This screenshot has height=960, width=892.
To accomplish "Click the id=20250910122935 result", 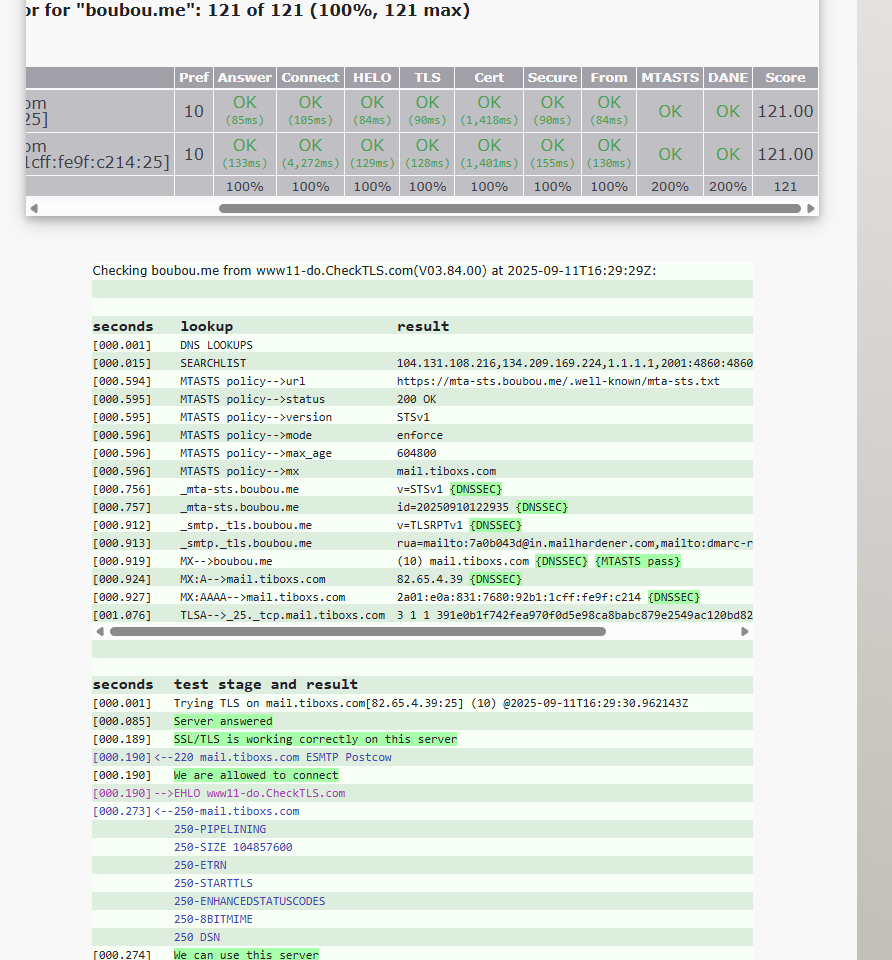I will pos(452,507).
